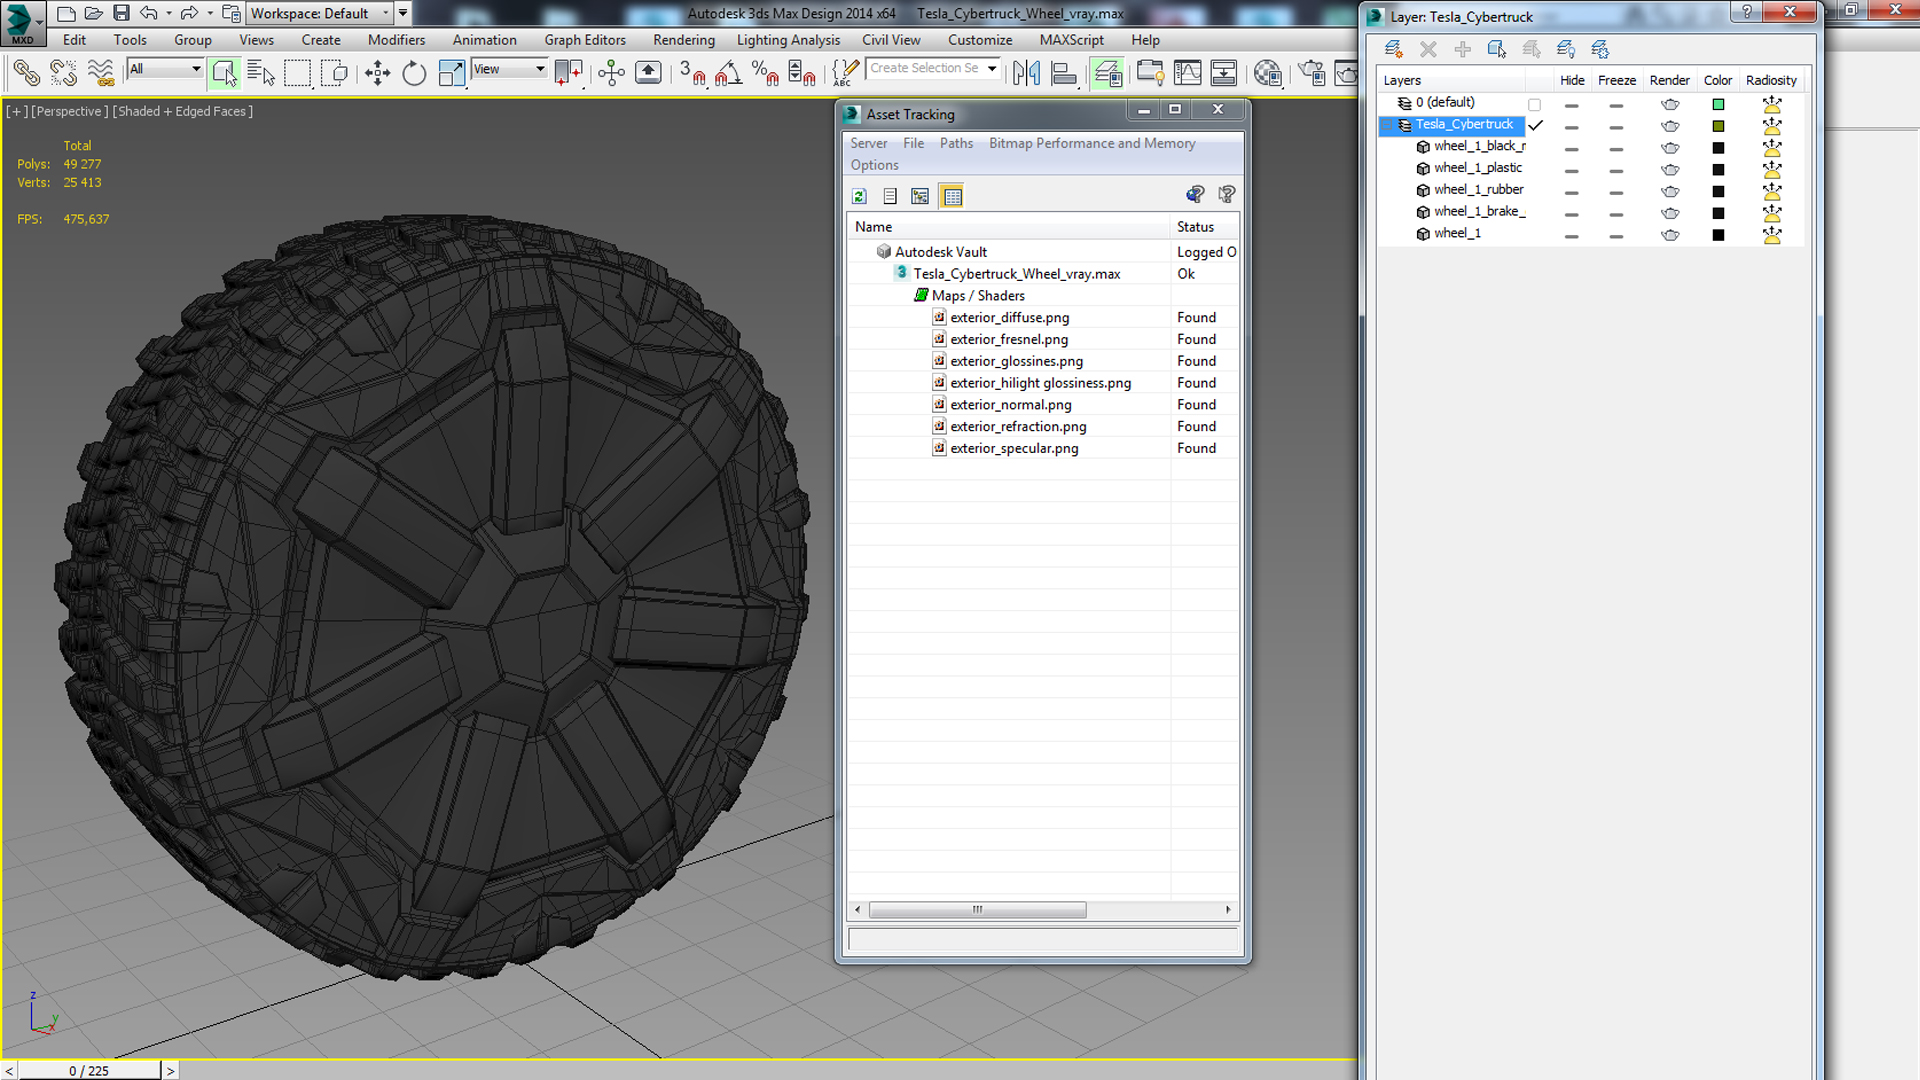Viewport: 1920px width, 1080px height.
Task: Click the Unlink Selection tool
Action: (x=63, y=73)
